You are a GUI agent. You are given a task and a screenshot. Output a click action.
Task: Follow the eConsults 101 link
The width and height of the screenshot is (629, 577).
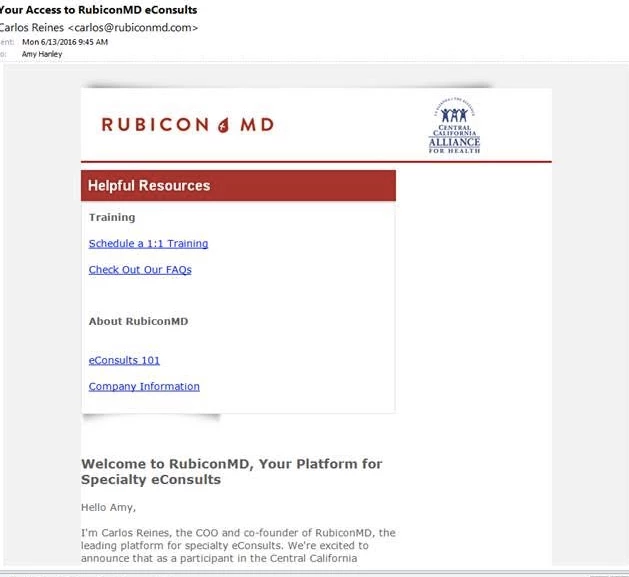[x=124, y=360]
